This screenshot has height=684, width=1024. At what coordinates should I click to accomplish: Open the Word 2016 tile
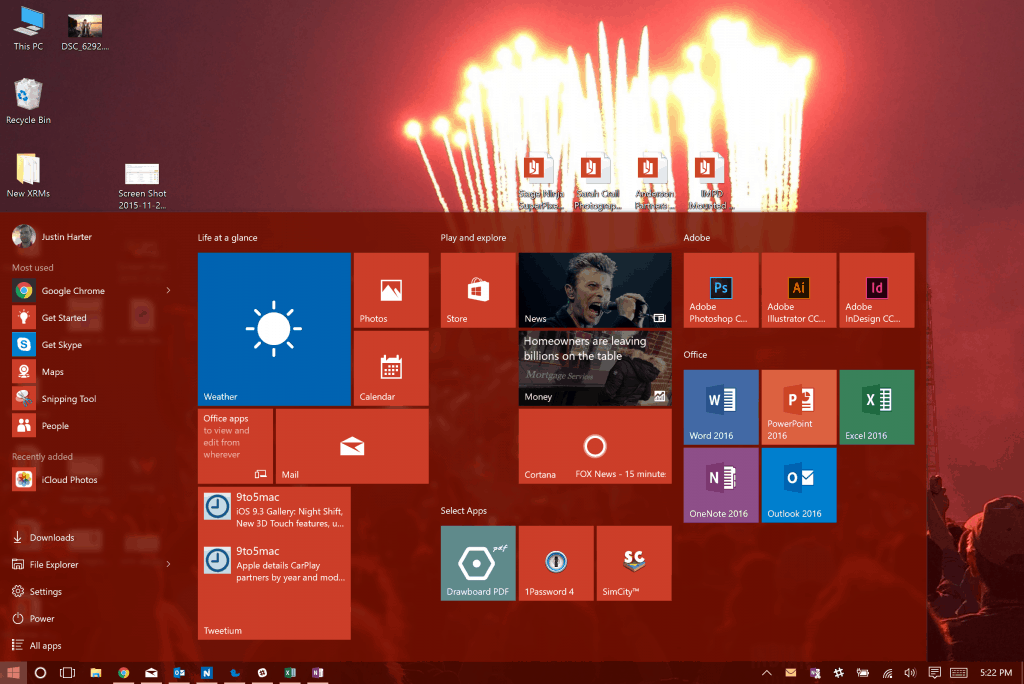pos(721,407)
